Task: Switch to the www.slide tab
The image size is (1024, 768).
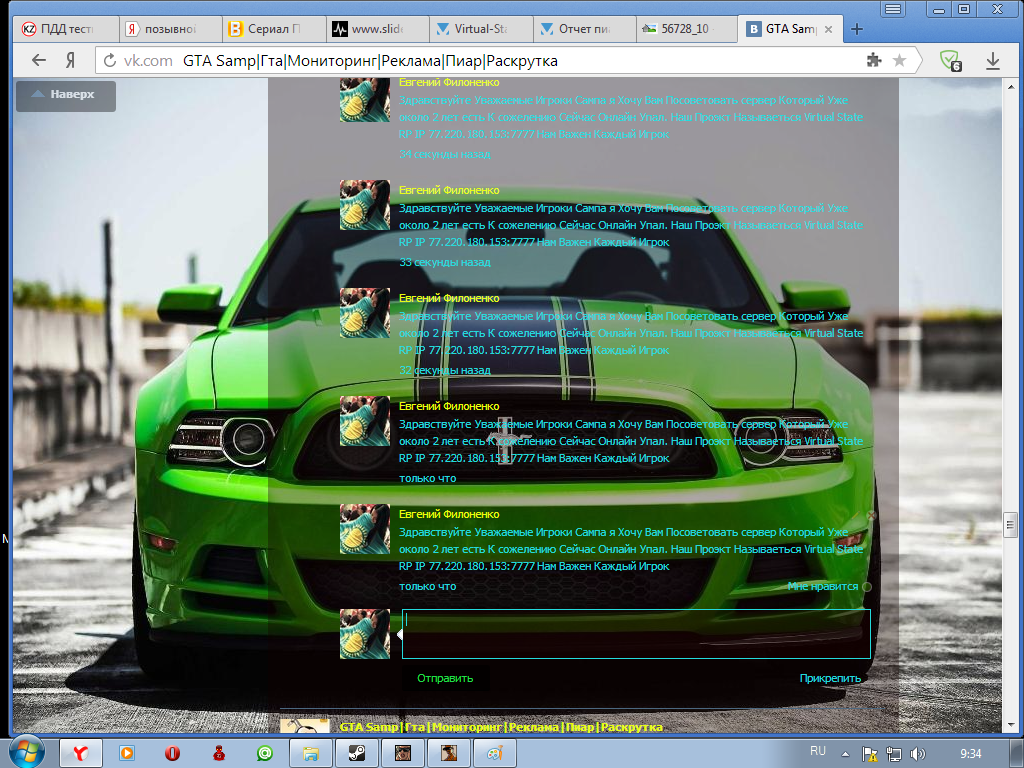Action: pyautogui.click(x=377, y=29)
